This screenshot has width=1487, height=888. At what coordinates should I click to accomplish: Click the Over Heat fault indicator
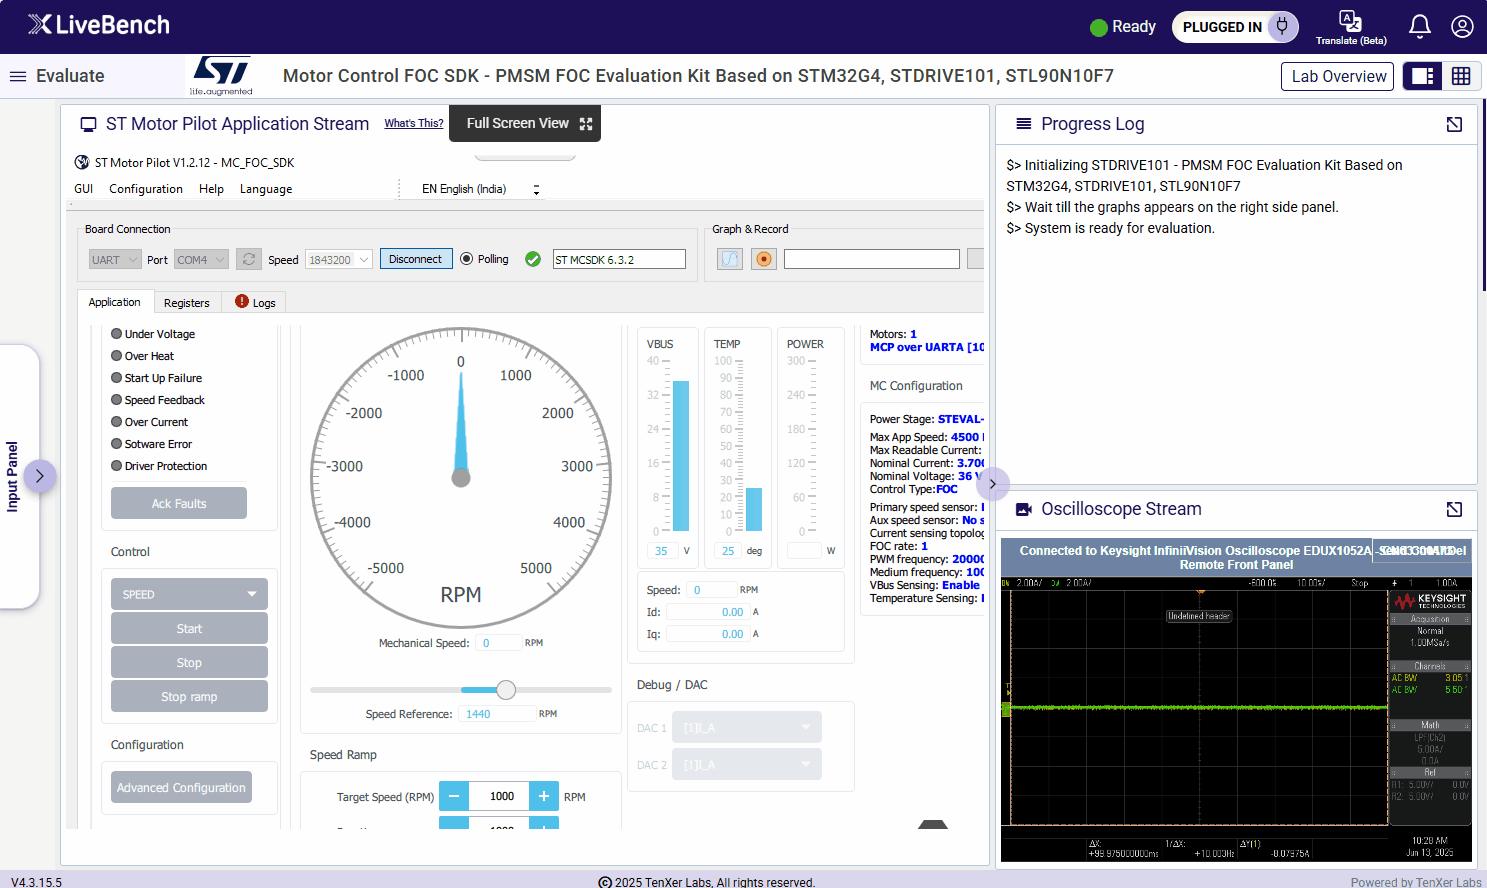117,356
